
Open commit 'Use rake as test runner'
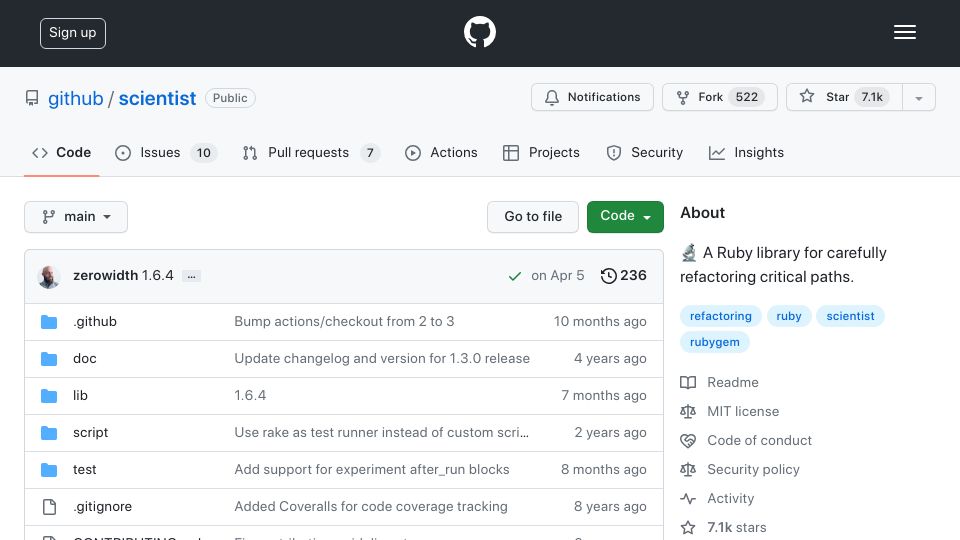(381, 432)
